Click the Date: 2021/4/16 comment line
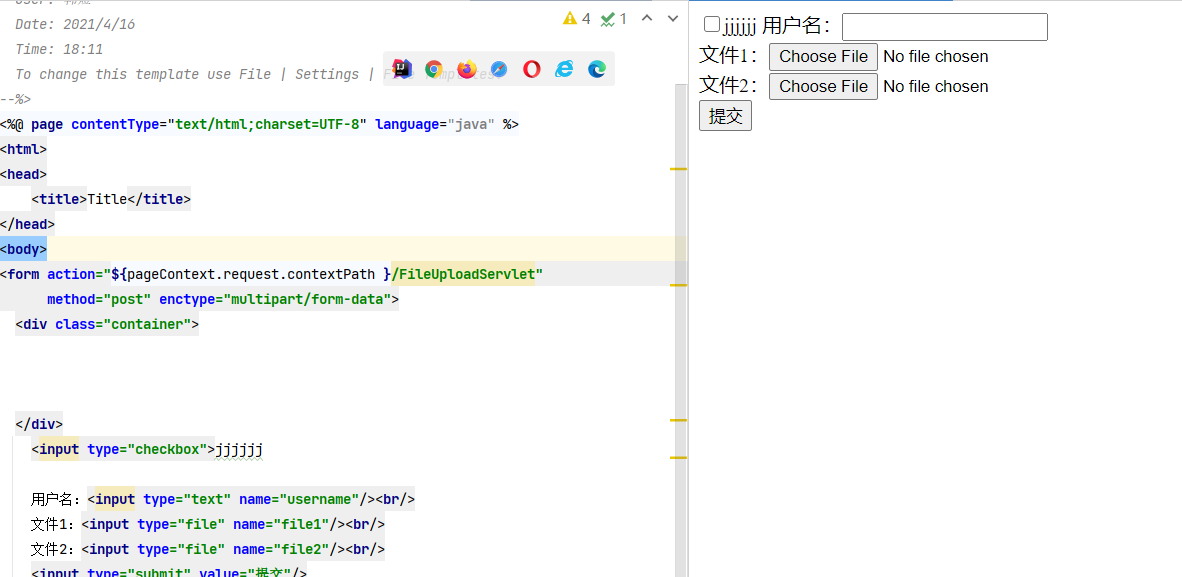The height and width of the screenshot is (577, 1182). click(x=75, y=24)
